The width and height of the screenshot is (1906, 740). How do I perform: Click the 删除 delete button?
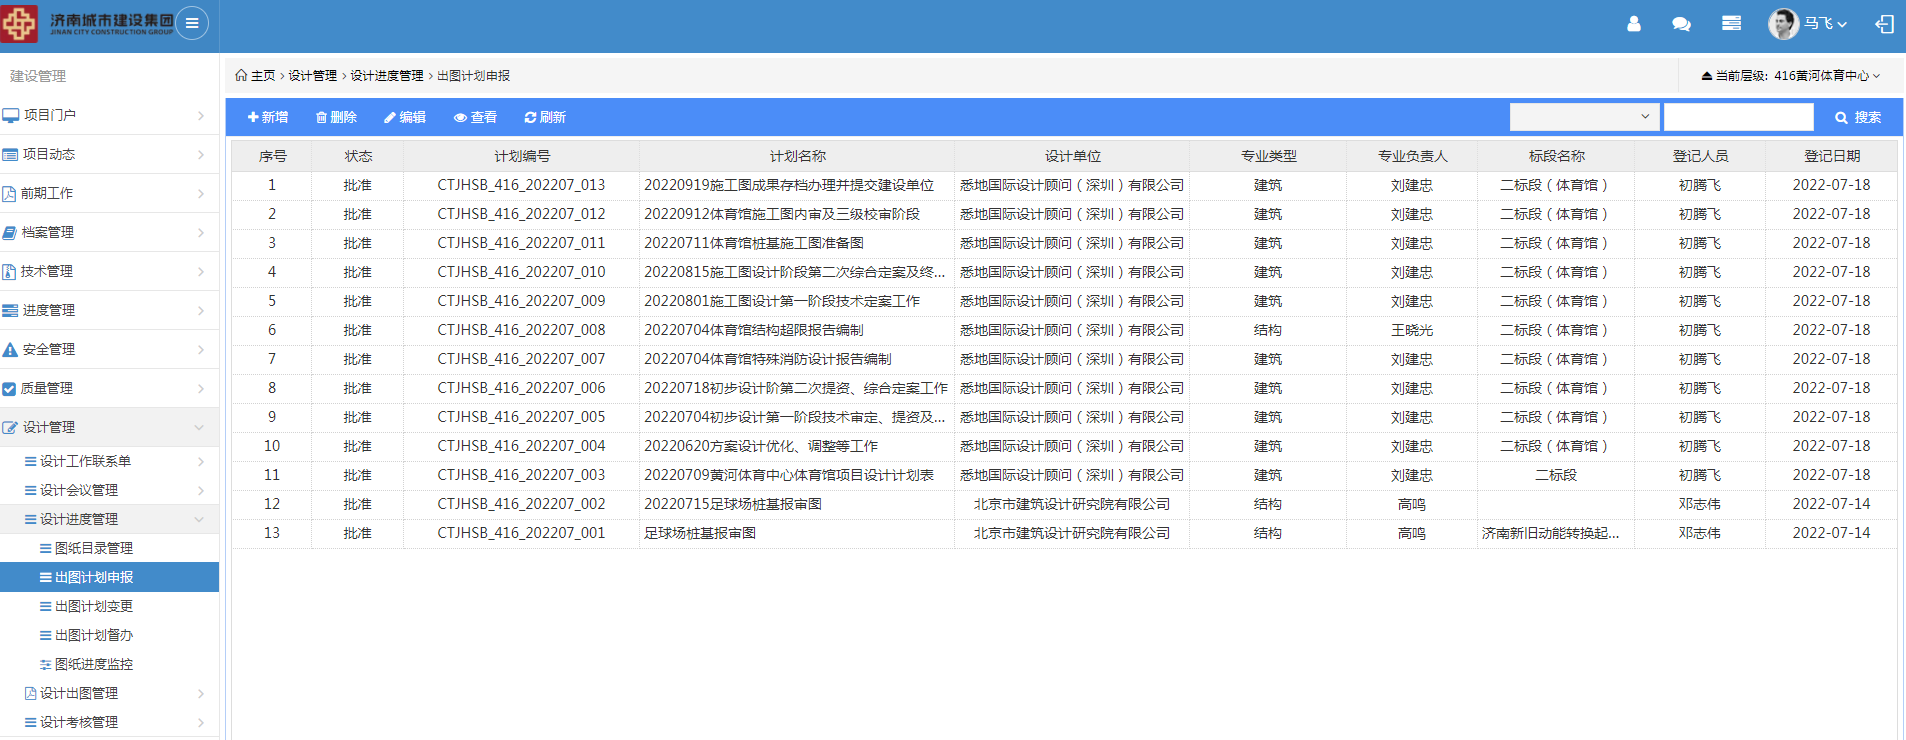coord(336,117)
